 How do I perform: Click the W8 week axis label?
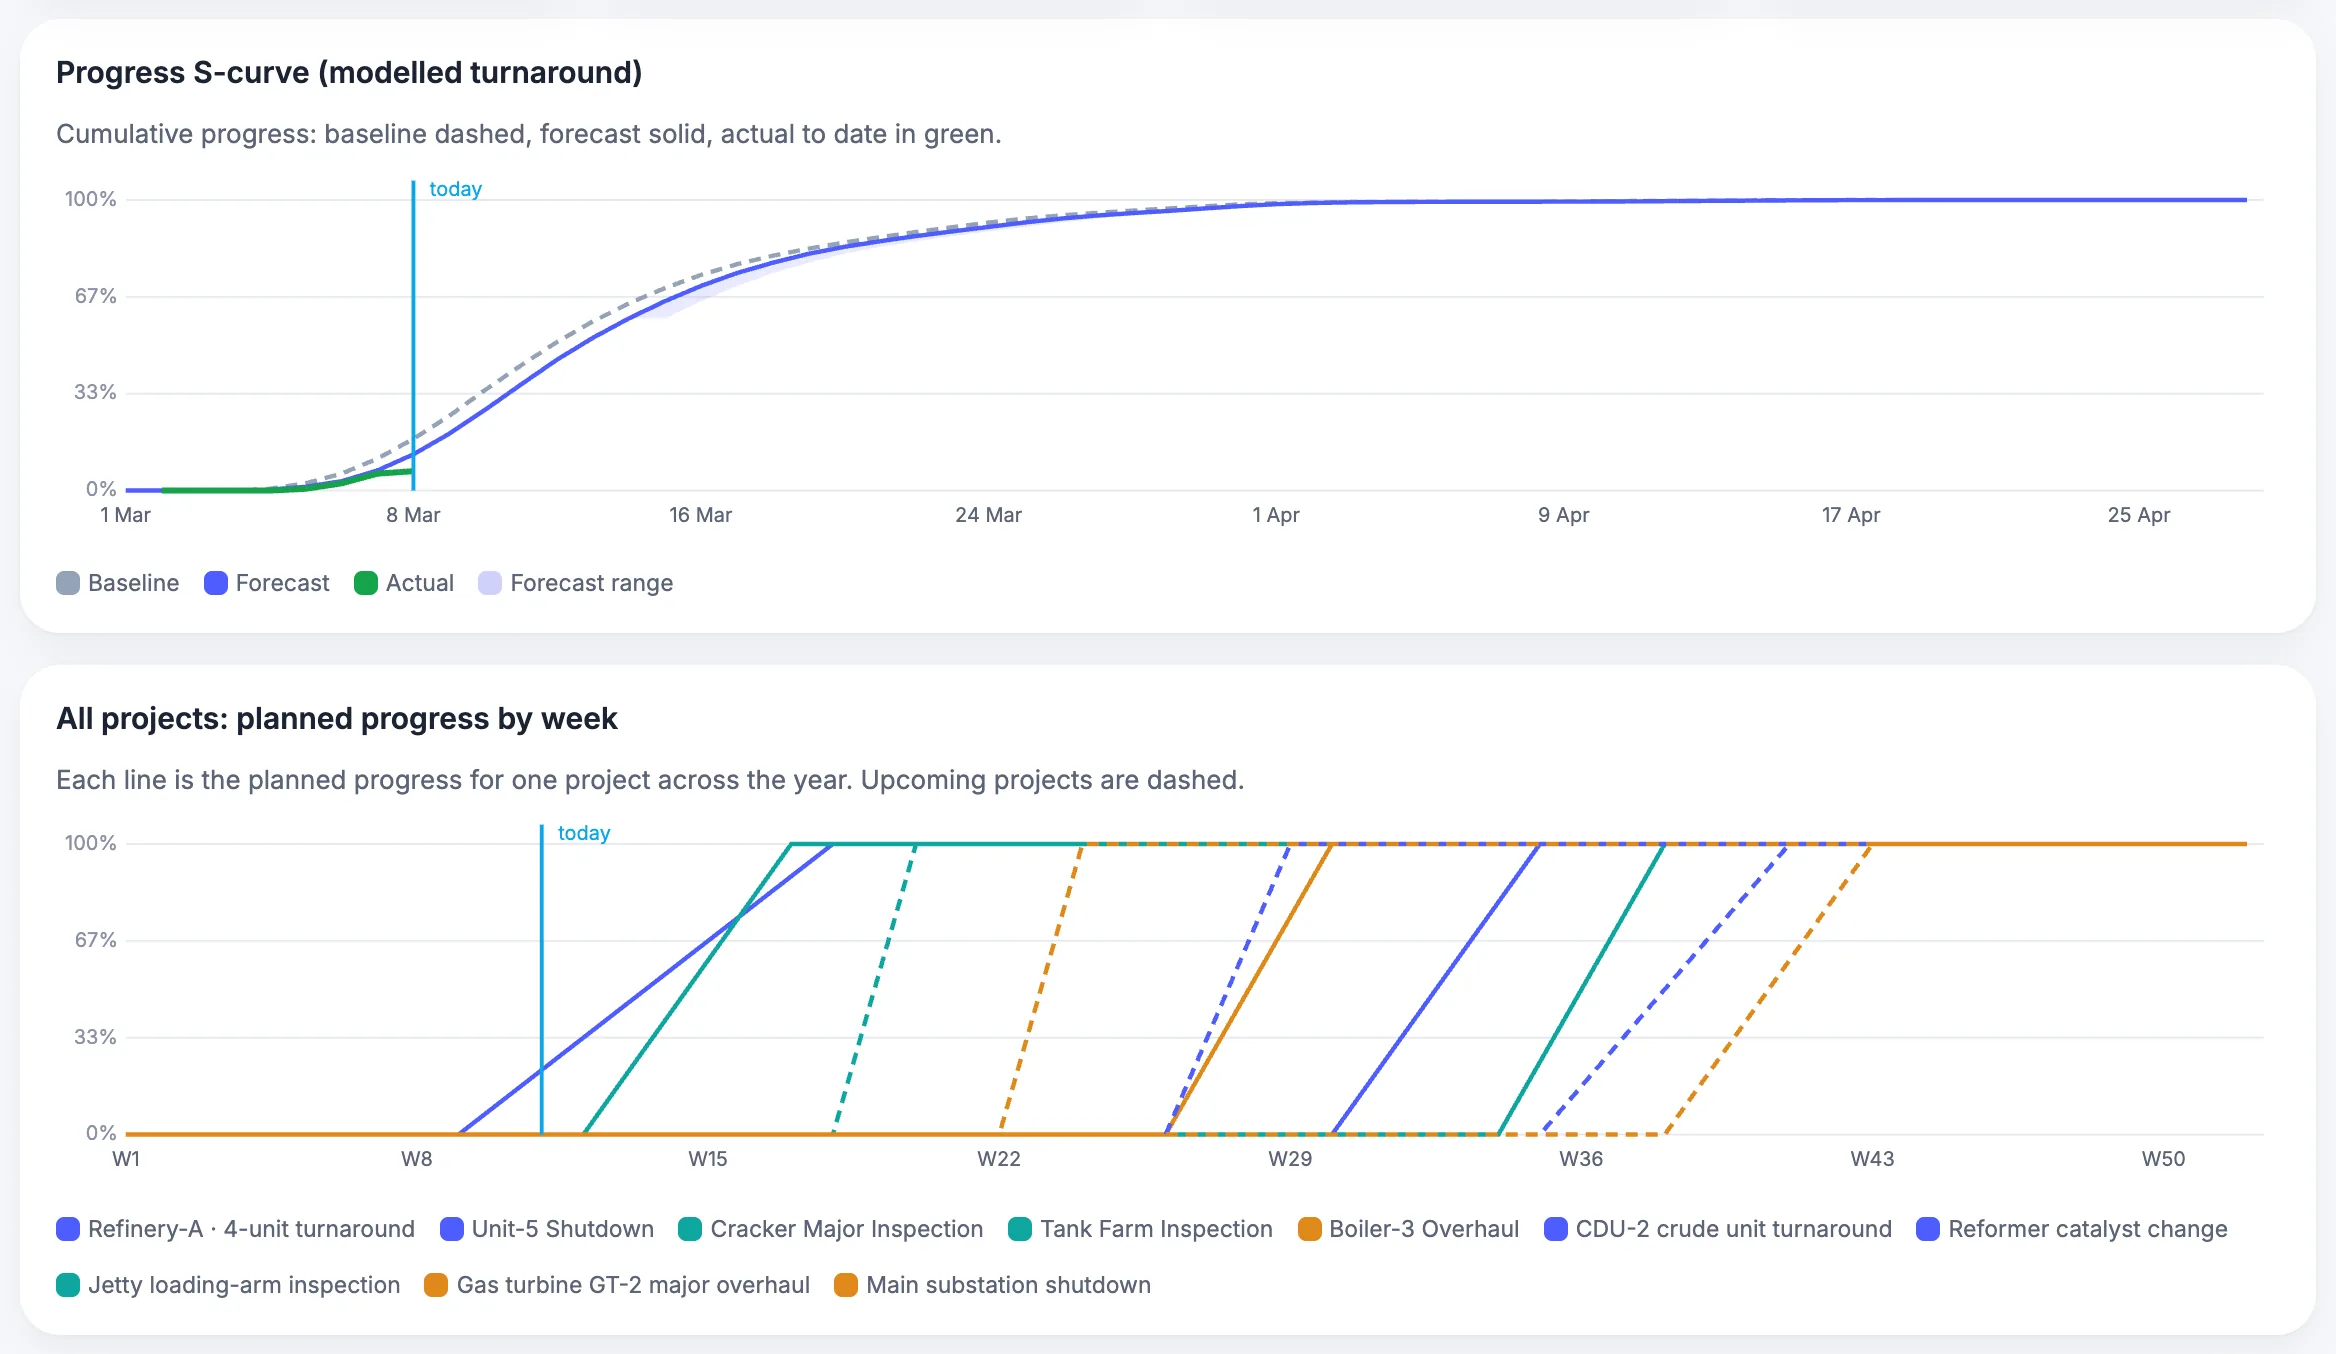pos(416,1159)
